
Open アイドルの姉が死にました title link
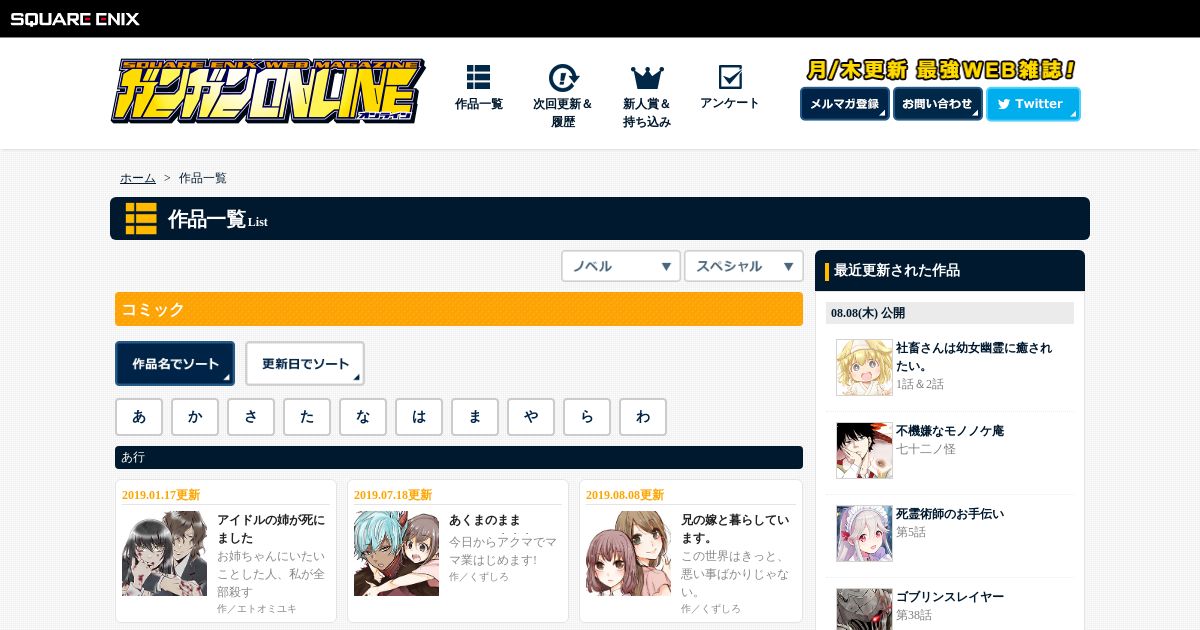[271, 529]
